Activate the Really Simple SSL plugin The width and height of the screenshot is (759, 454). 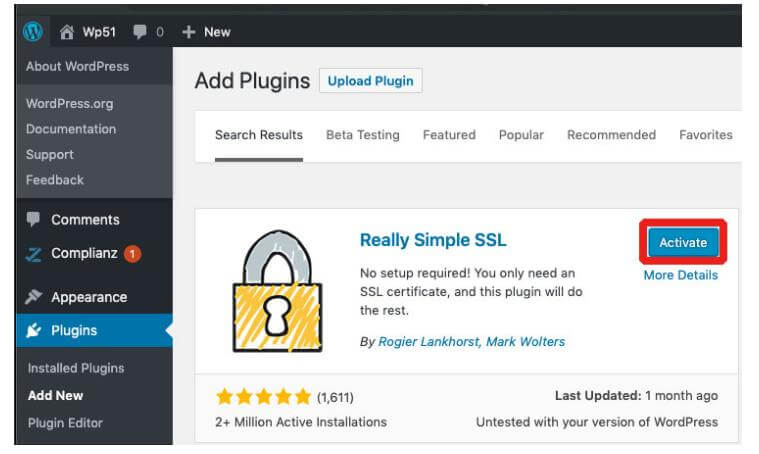tap(683, 242)
